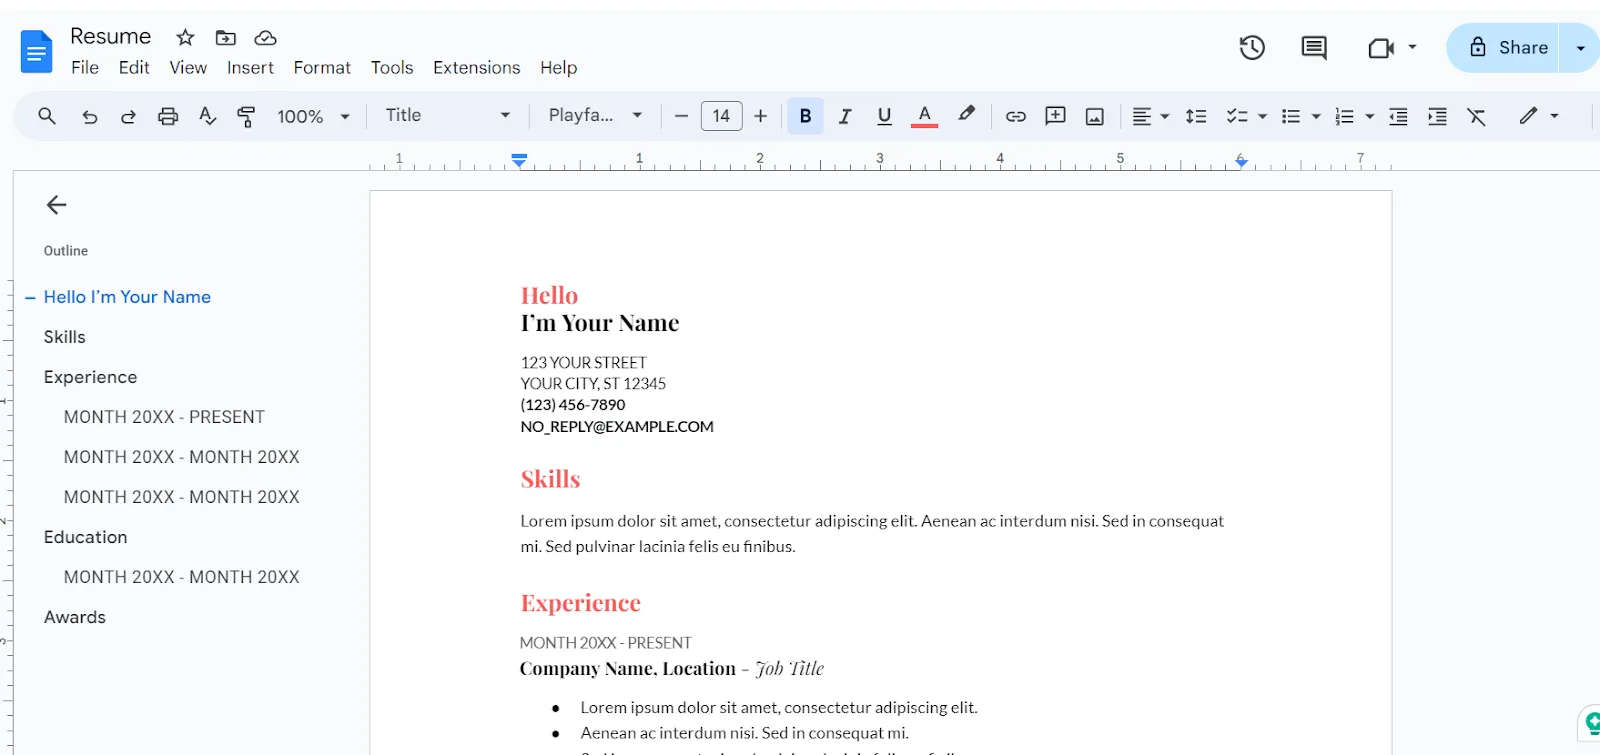Open the Edit menu
Image resolution: width=1600 pixels, height=755 pixels.
(134, 67)
